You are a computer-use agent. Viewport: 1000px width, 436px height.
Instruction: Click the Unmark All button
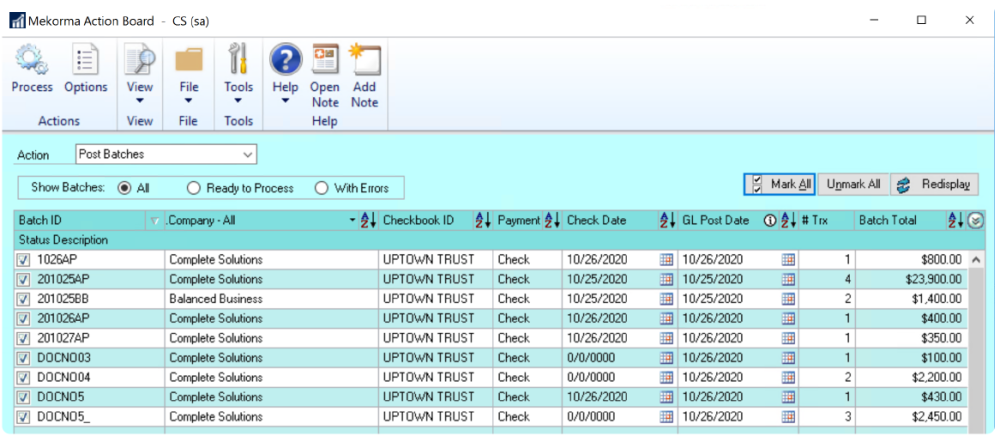point(854,184)
